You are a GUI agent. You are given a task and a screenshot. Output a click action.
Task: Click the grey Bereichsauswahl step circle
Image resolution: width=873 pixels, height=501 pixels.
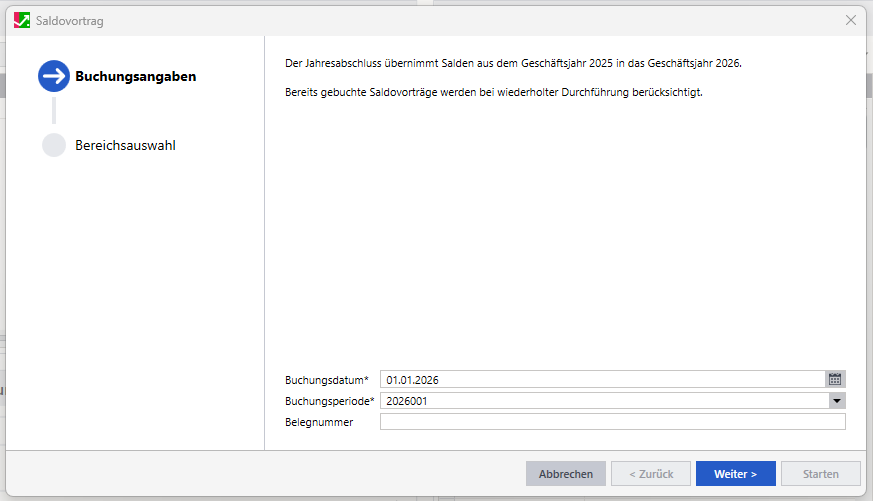tap(54, 145)
